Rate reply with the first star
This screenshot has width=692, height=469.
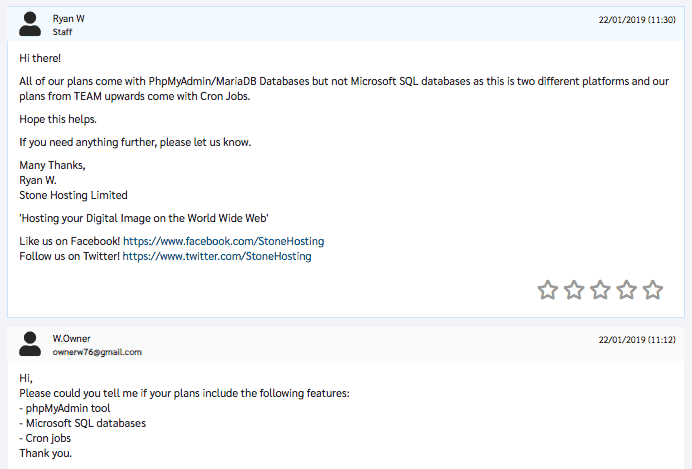(548, 290)
